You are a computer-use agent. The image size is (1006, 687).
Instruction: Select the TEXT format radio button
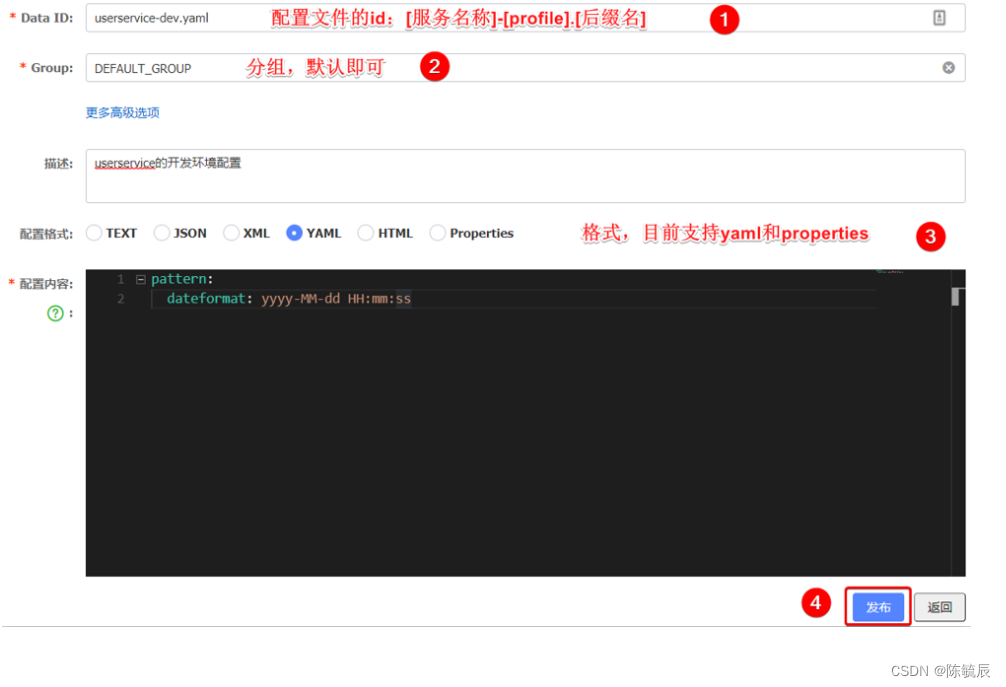[94, 233]
